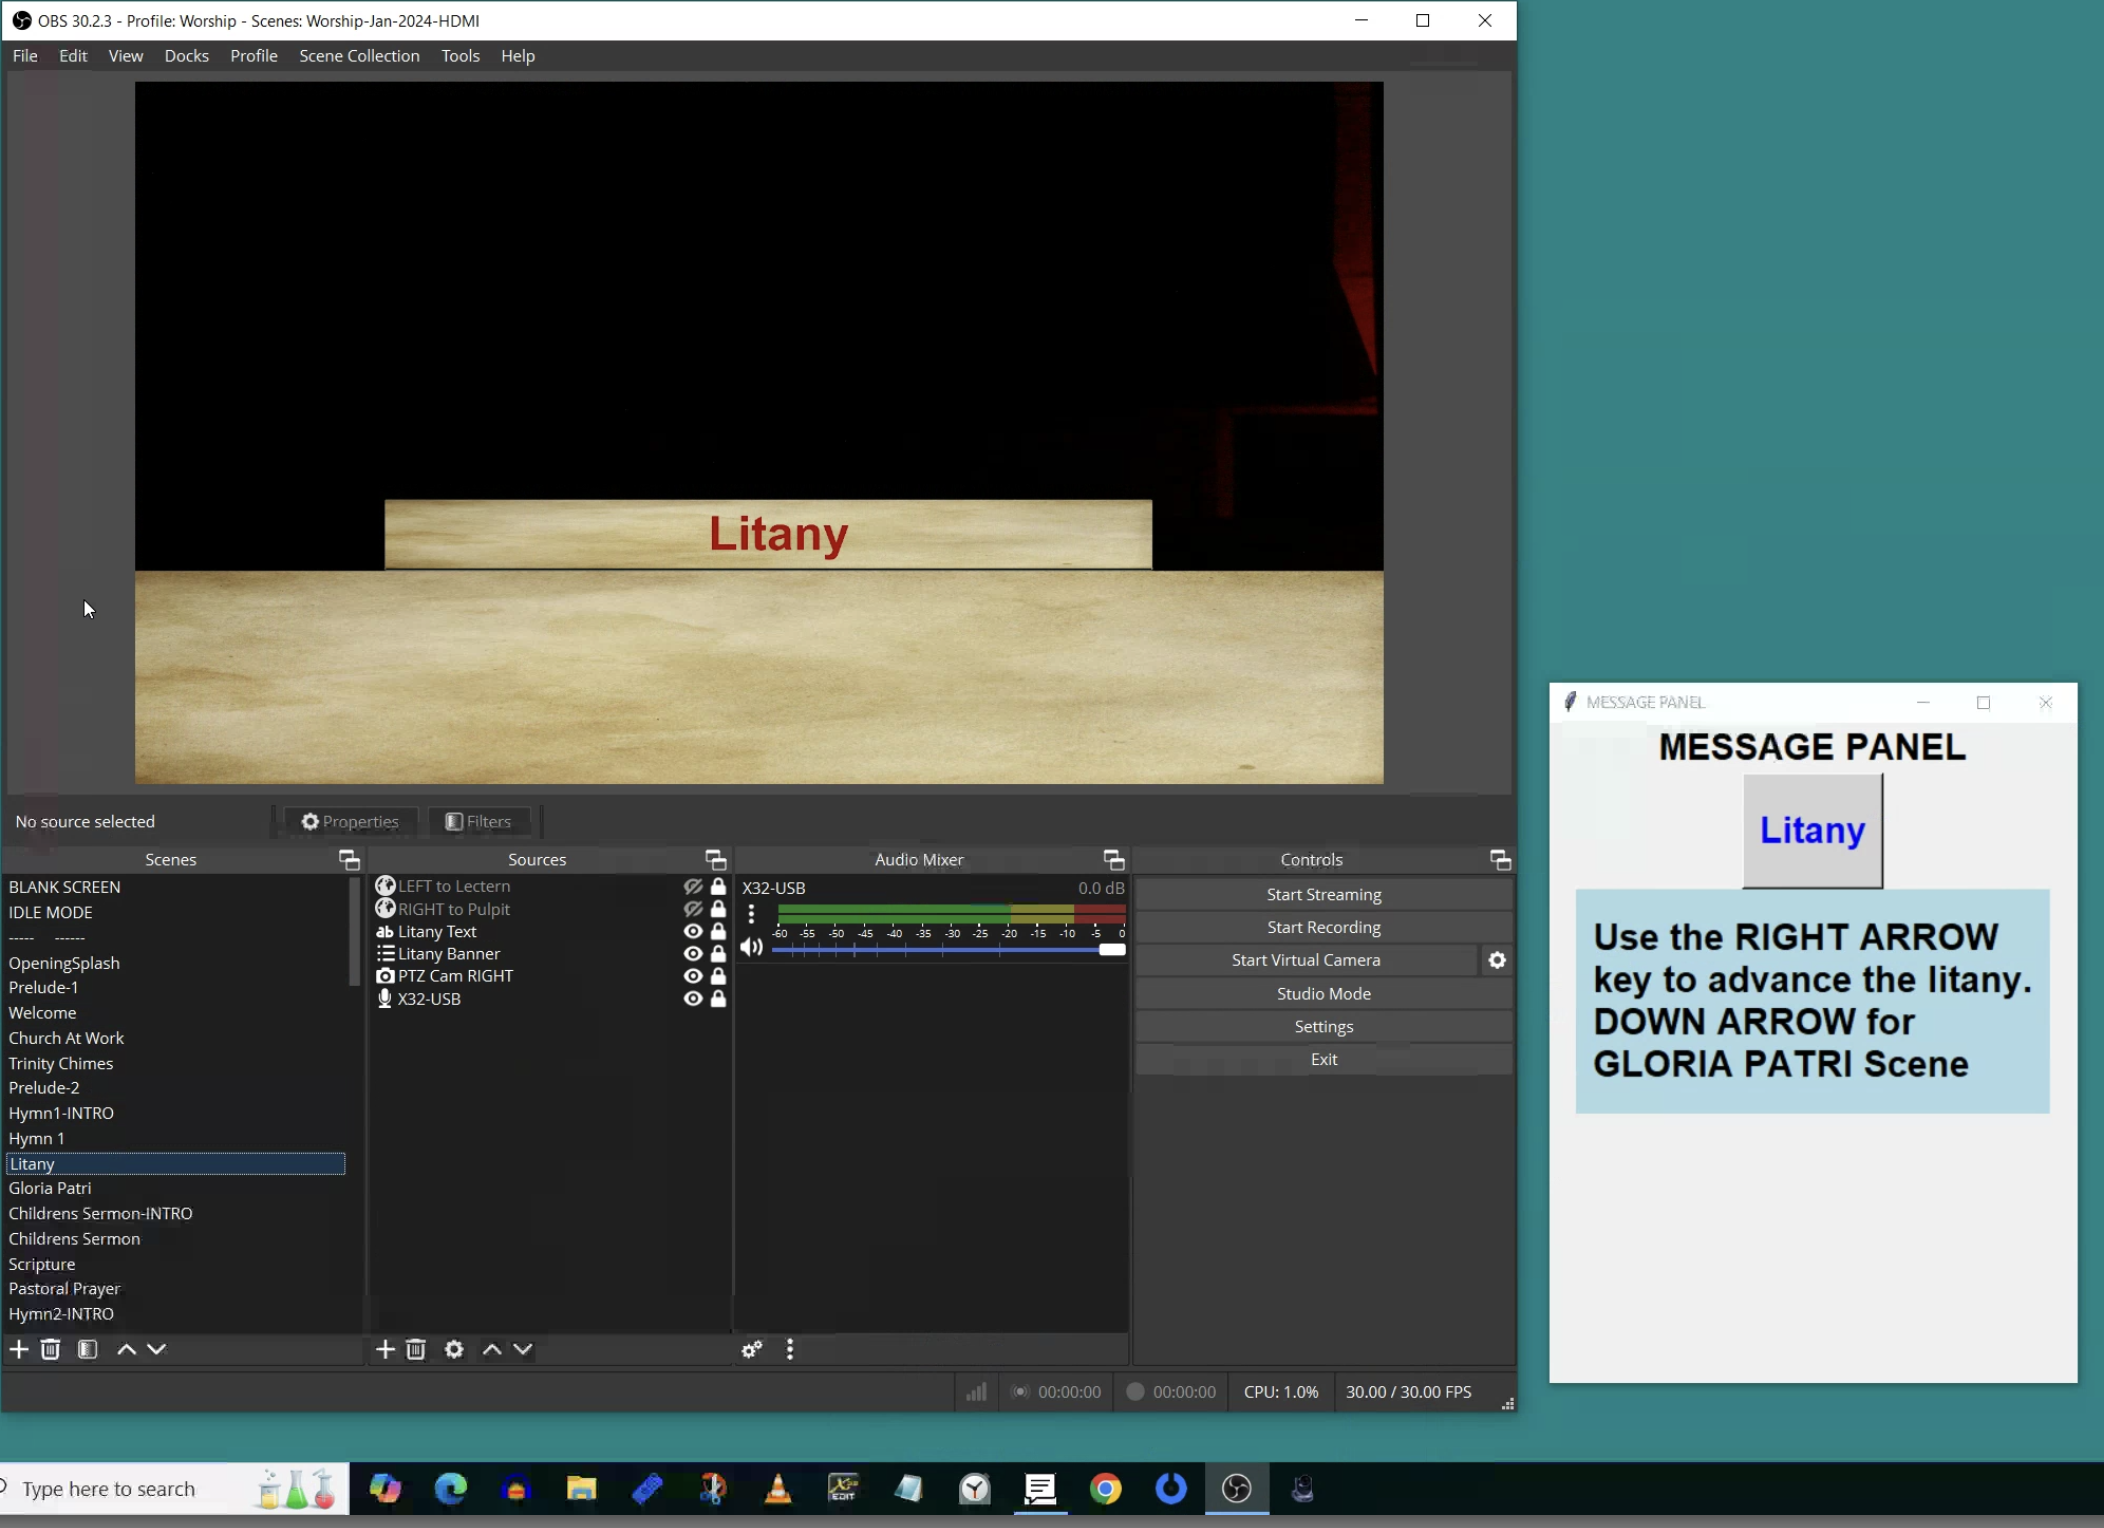Open the Docks menu
The image size is (2104, 1528).
[x=186, y=56]
